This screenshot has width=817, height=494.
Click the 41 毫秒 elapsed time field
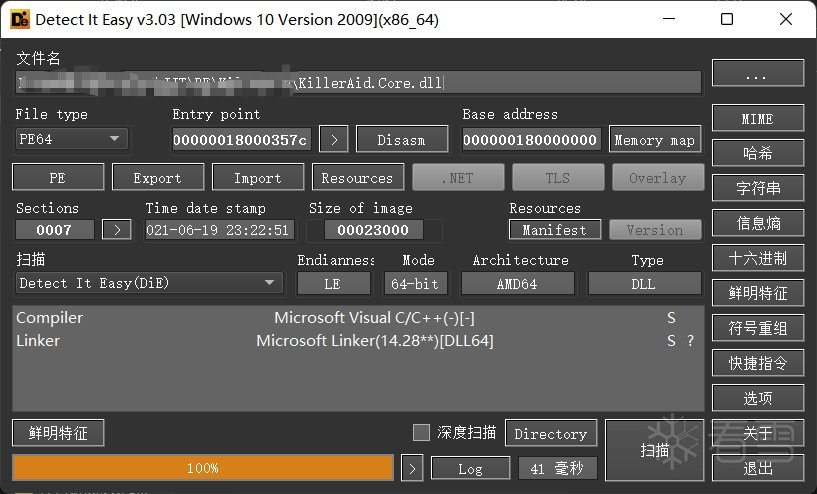coord(558,468)
